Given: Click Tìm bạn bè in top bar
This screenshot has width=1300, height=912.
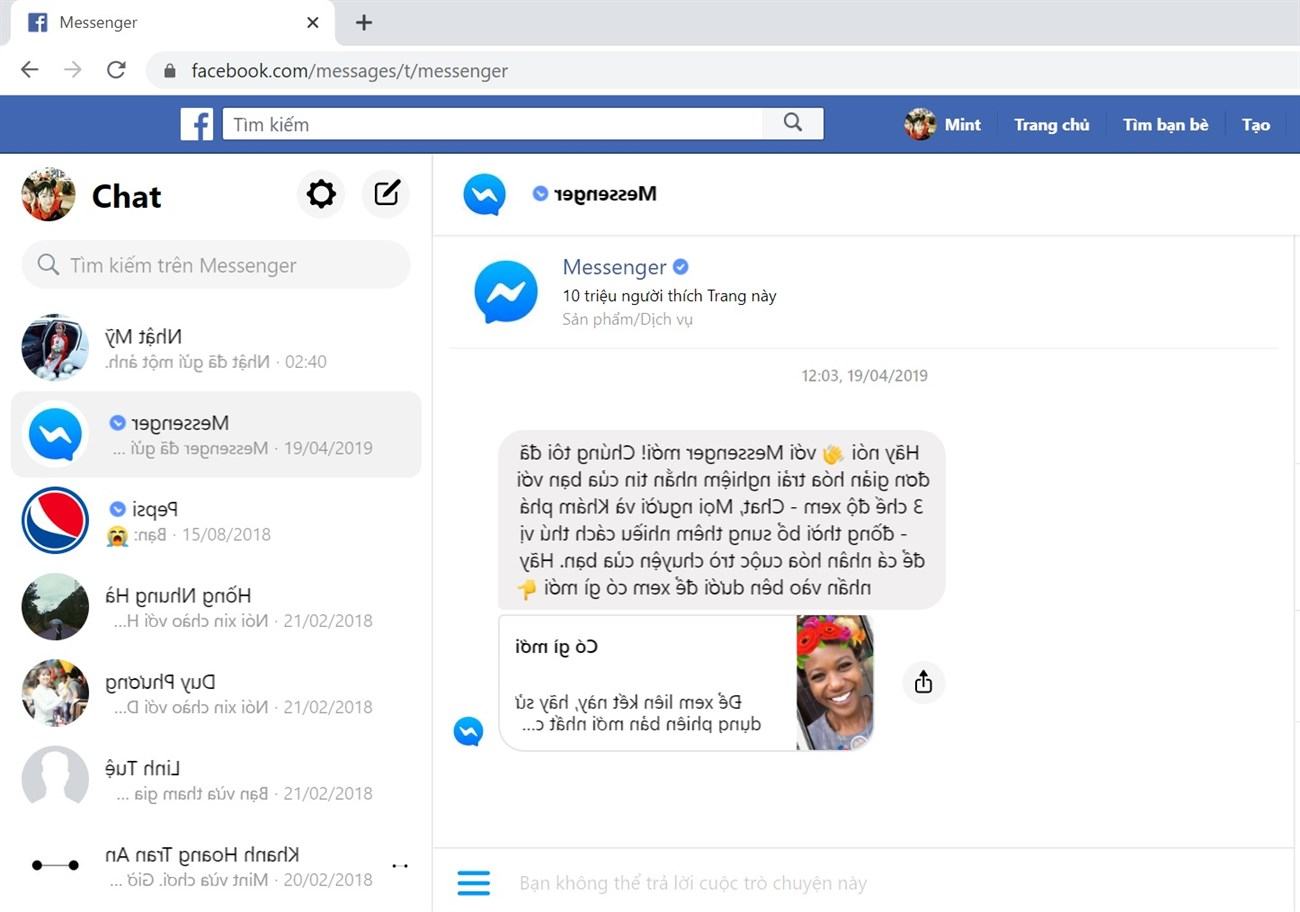Looking at the screenshot, I should (x=1165, y=124).
